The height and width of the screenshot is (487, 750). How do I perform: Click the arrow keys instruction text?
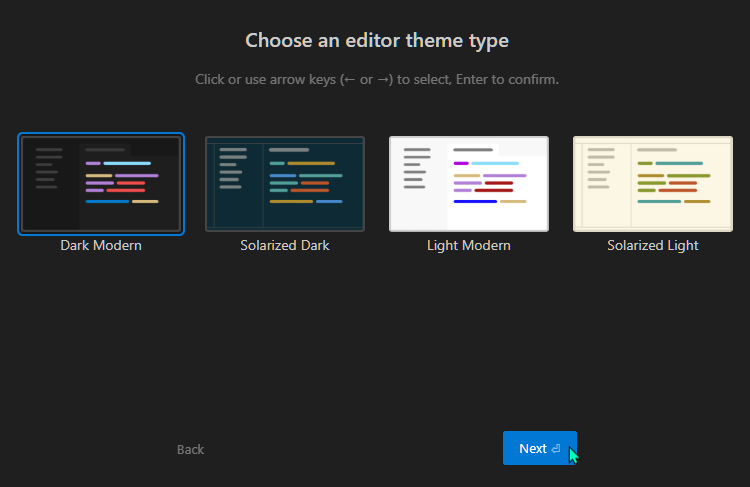coord(377,79)
